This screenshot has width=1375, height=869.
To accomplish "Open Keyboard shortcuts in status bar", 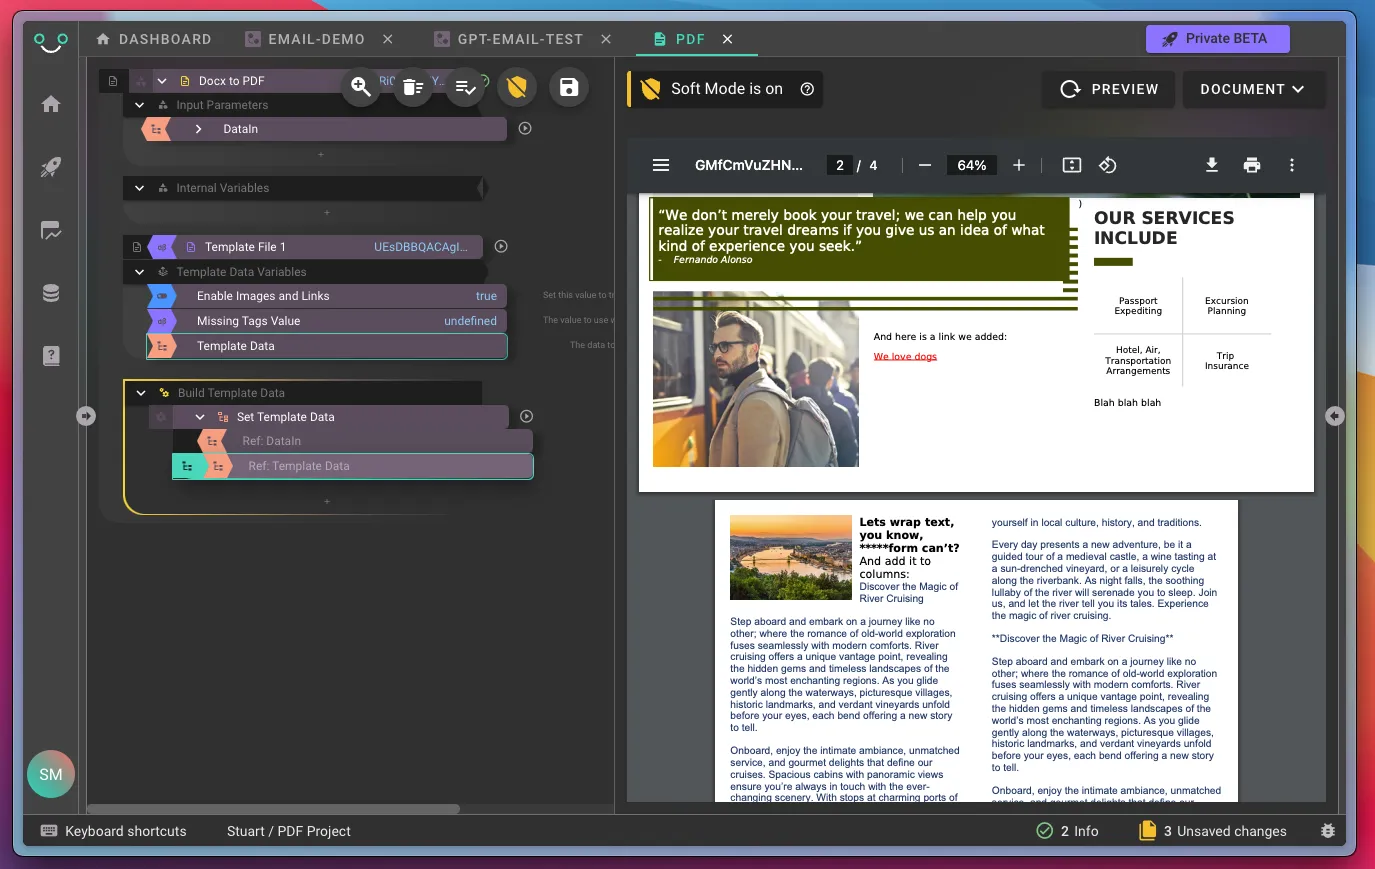I will (114, 831).
